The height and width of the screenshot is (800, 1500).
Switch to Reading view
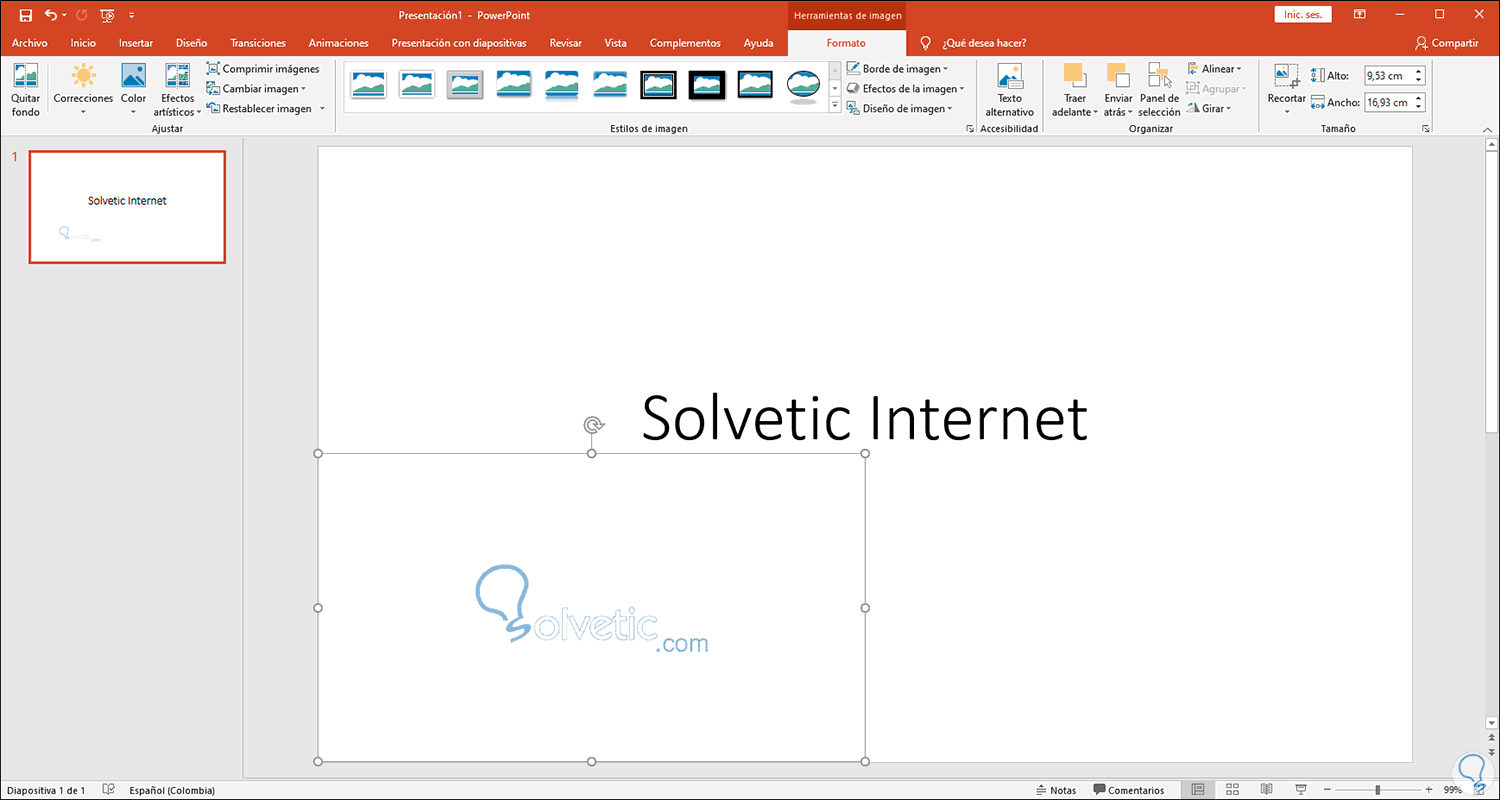point(1266,790)
